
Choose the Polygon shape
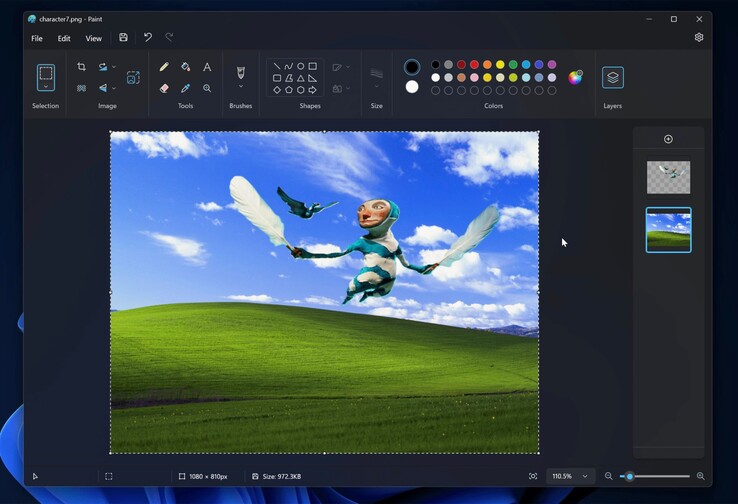click(289, 78)
